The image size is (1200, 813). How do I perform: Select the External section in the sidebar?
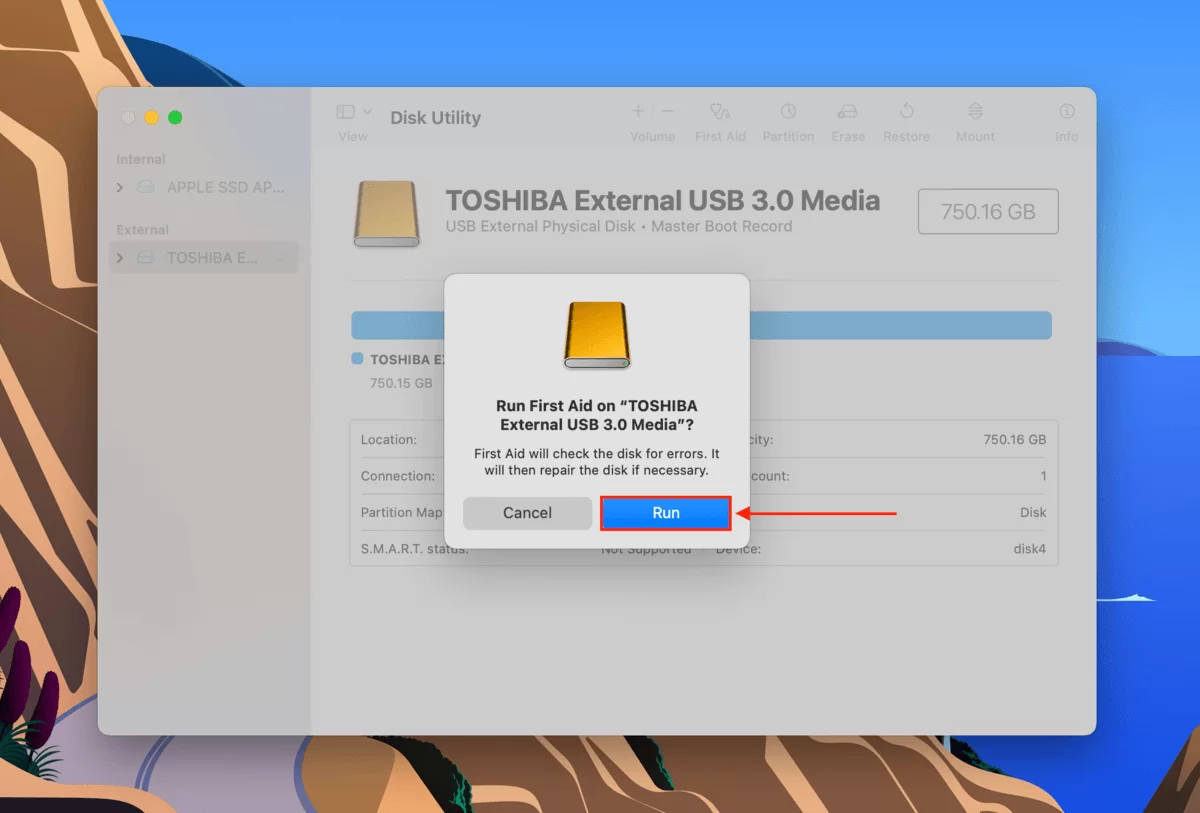pyautogui.click(x=141, y=229)
